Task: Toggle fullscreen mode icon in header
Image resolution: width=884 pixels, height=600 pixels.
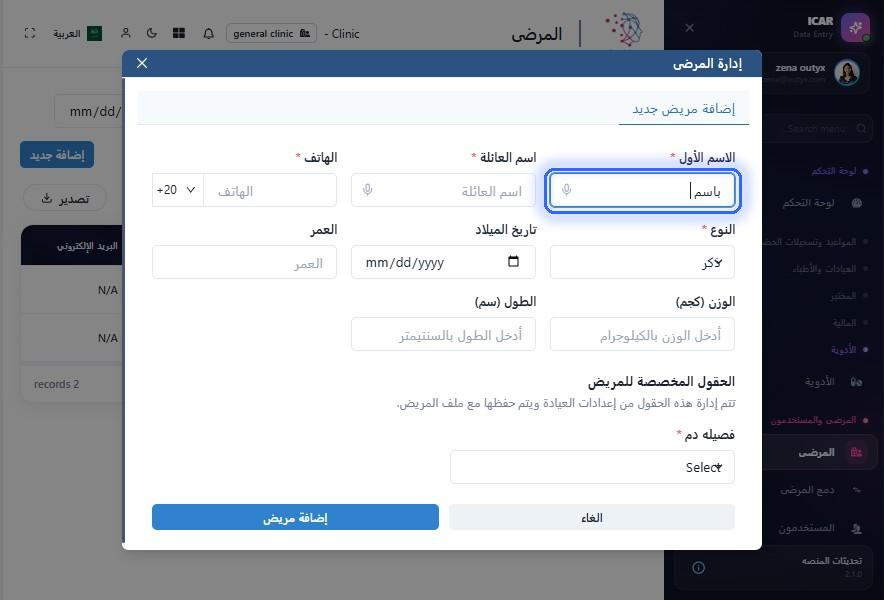Action: (x=30, y=33)
